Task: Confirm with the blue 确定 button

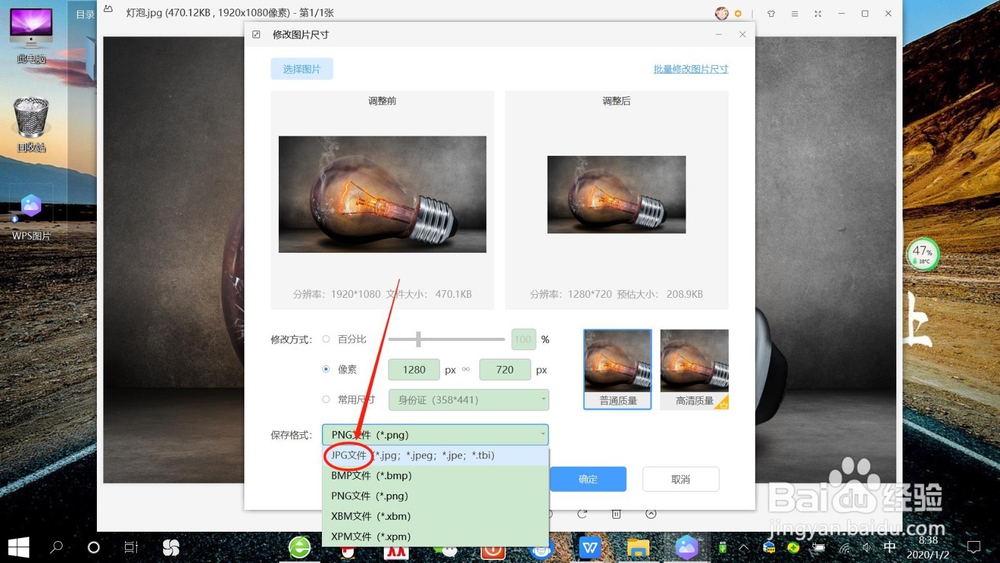Action: [587, 479]
